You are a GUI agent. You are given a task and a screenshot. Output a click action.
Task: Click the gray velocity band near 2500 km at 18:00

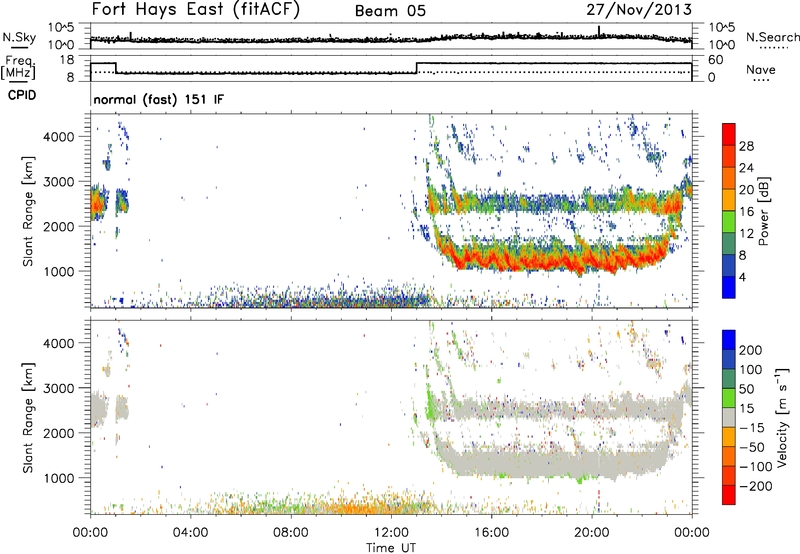tap(542, 408)
